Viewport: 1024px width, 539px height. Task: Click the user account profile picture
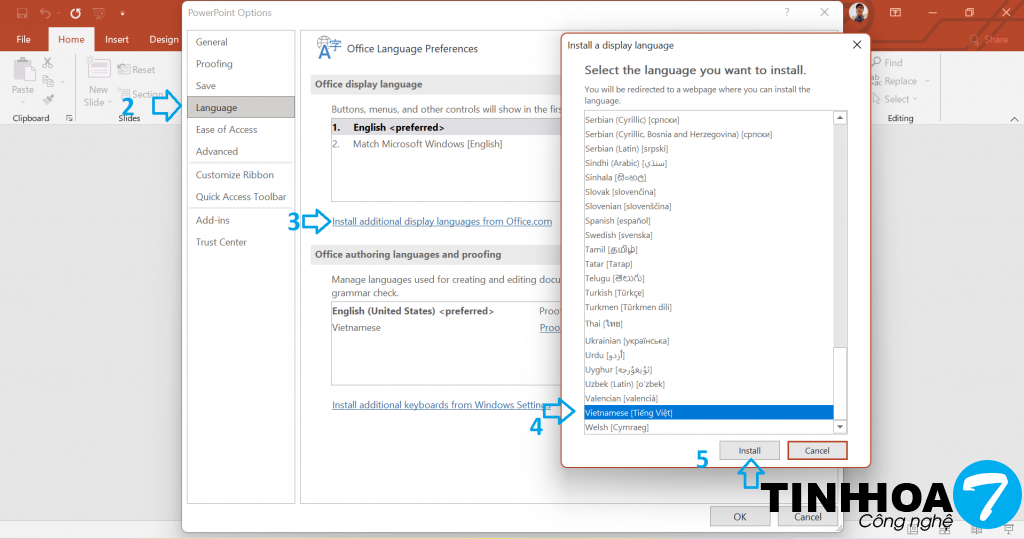pos(858,13)
